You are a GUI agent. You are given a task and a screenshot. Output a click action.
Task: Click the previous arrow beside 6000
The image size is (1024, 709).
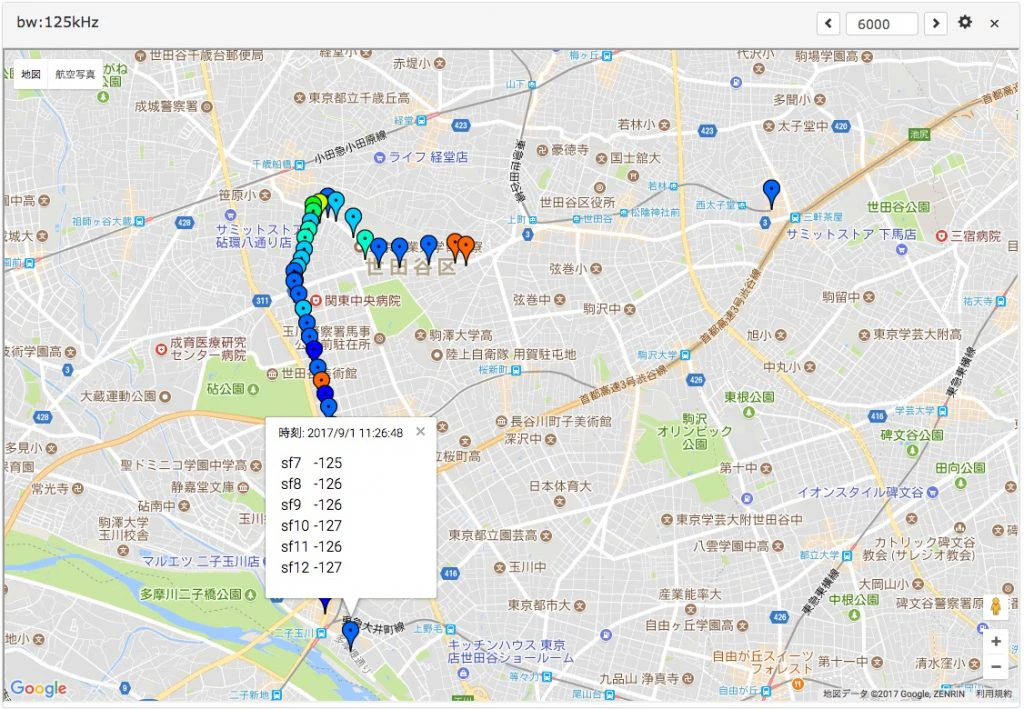pyautogui.click(x=828, y=24)
